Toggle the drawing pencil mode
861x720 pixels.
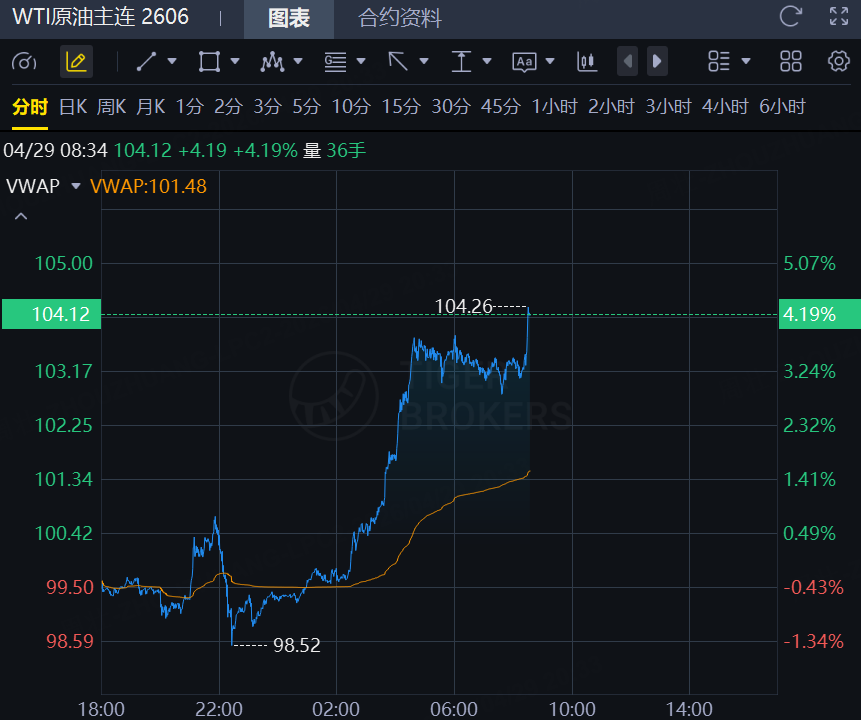(x=76, y=62)
